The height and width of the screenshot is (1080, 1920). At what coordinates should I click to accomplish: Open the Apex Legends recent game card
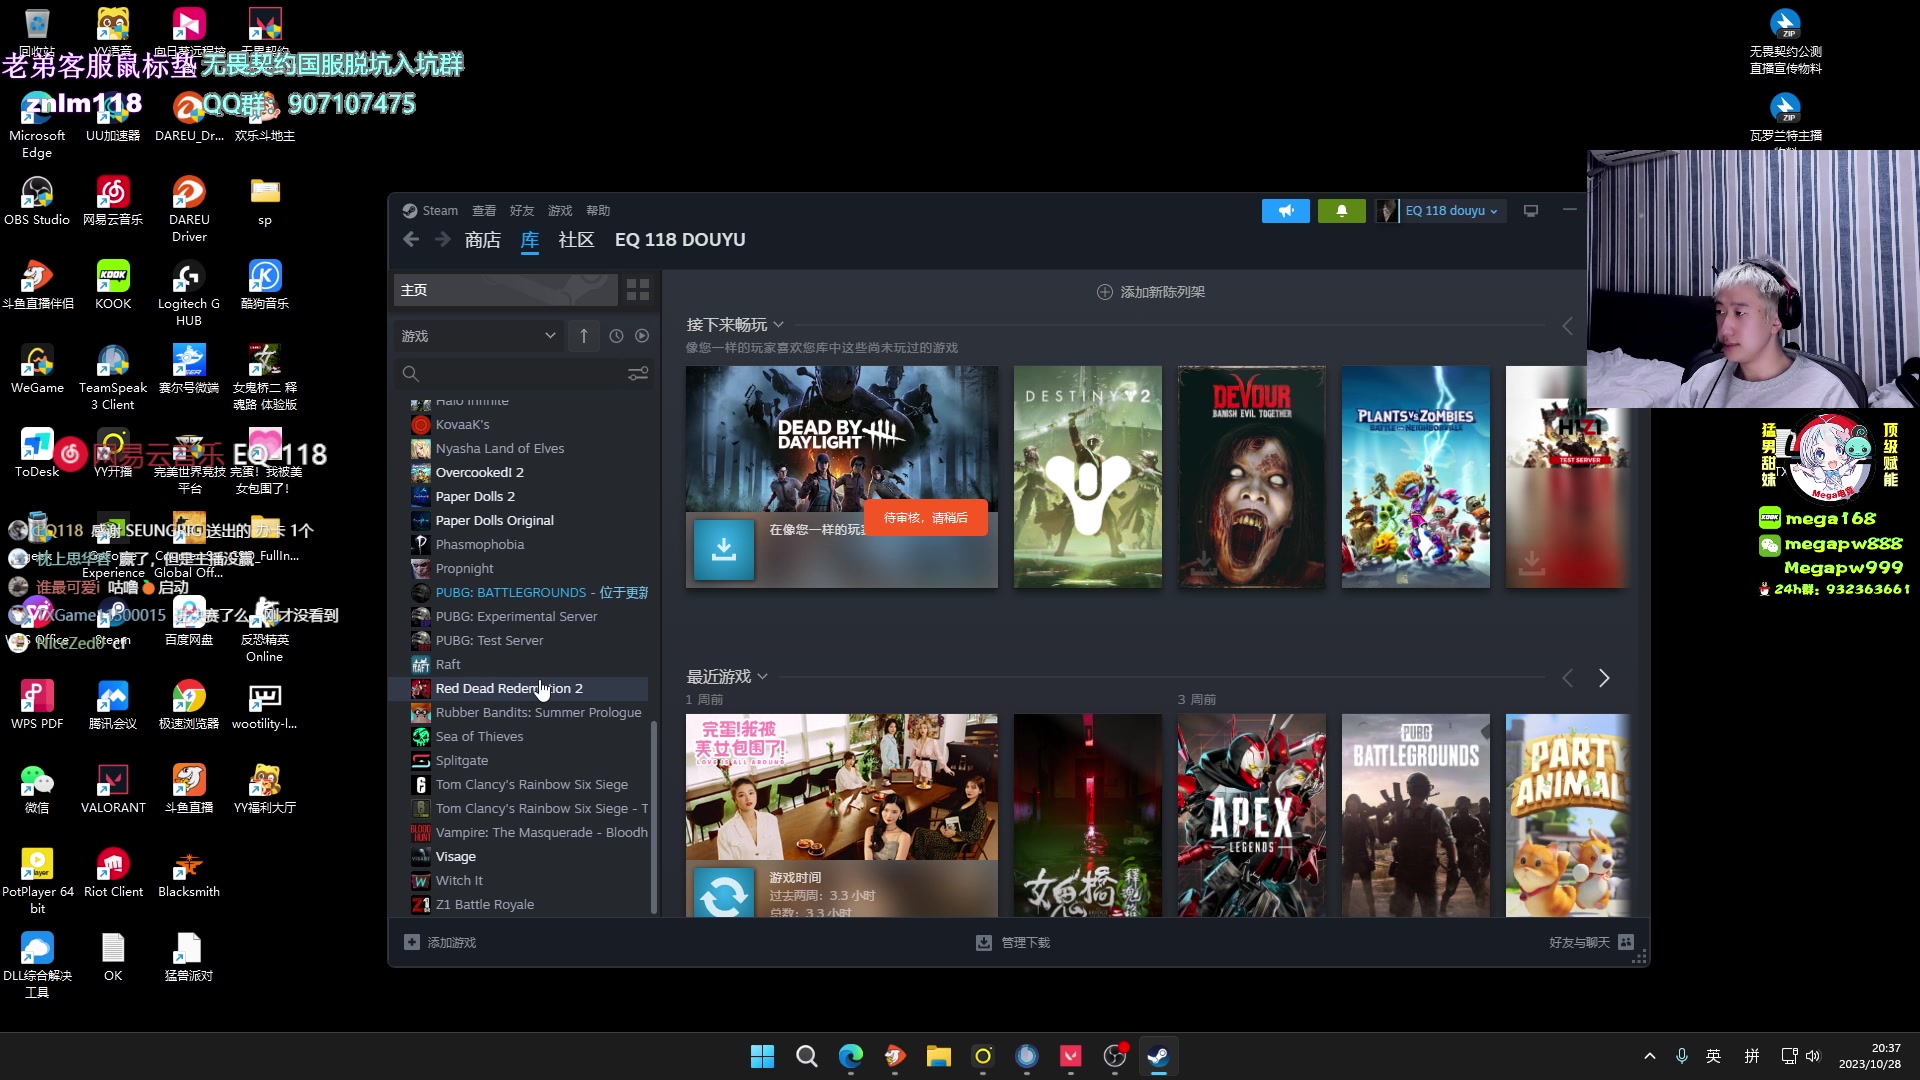tap(1252, 815)
